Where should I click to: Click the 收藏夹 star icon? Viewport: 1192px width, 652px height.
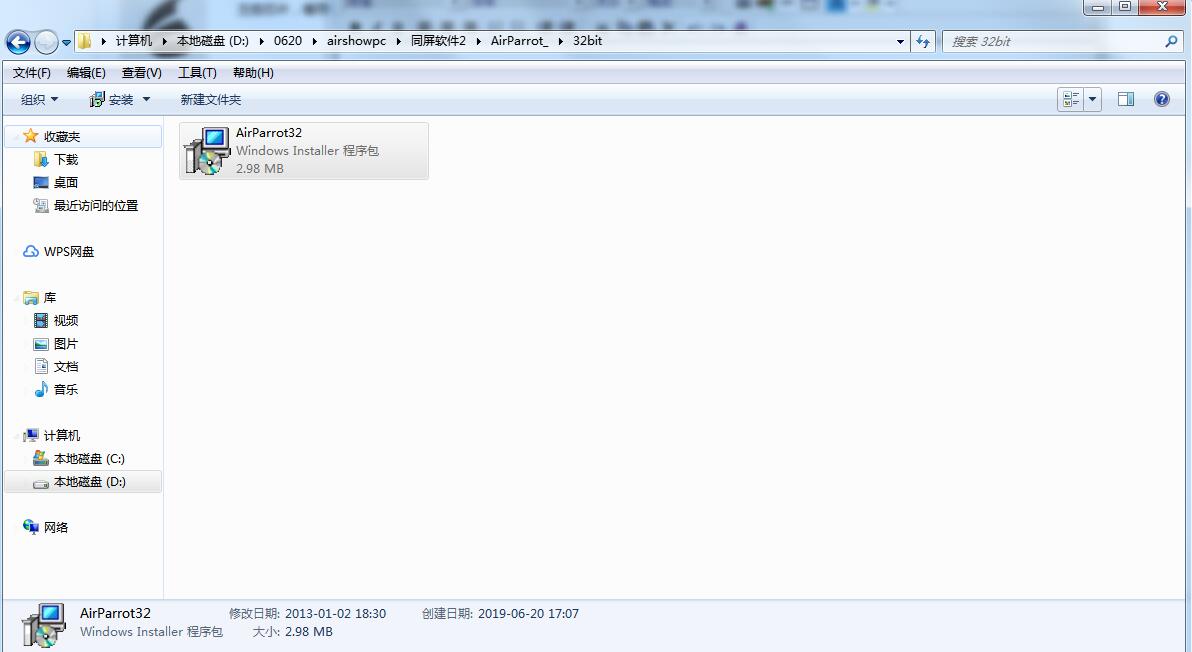30,136
